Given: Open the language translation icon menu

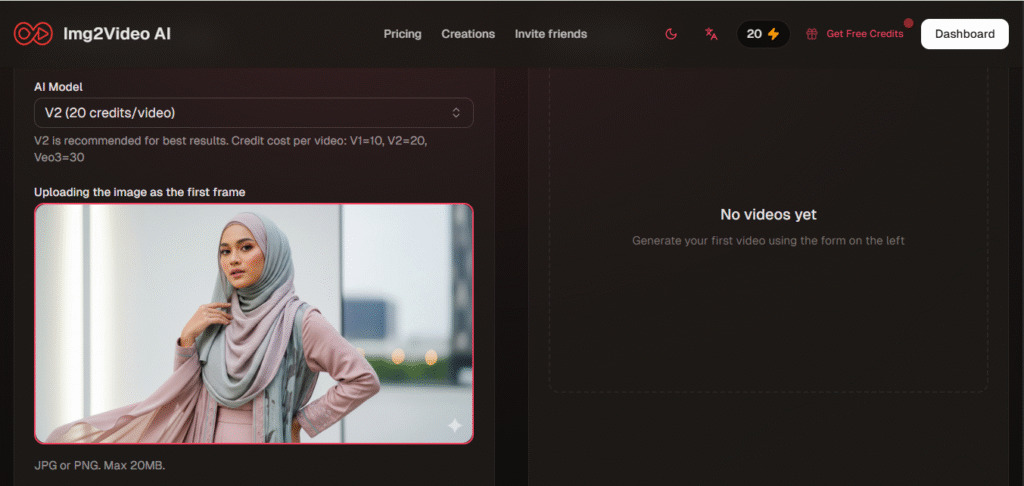Looking at the screenshot, I should [711, 34].
